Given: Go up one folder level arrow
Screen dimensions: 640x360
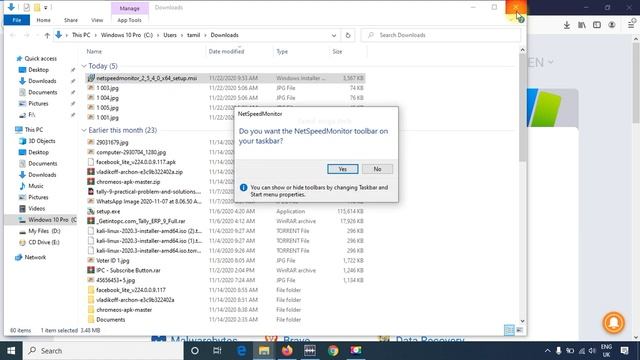Looking at the screenshot, I should [x=47, y=36].
